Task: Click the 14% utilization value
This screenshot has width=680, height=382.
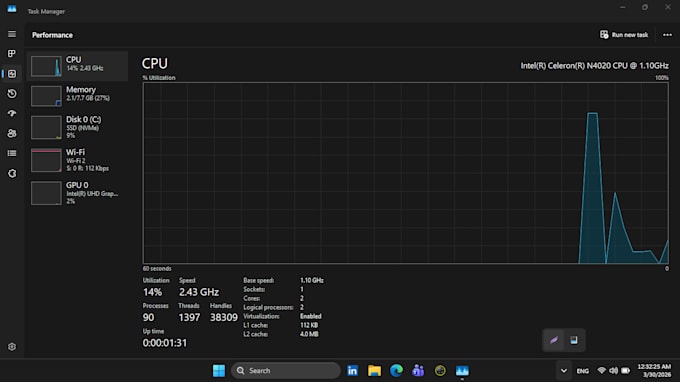Action: pyautogui.click(x=152, y=292)
